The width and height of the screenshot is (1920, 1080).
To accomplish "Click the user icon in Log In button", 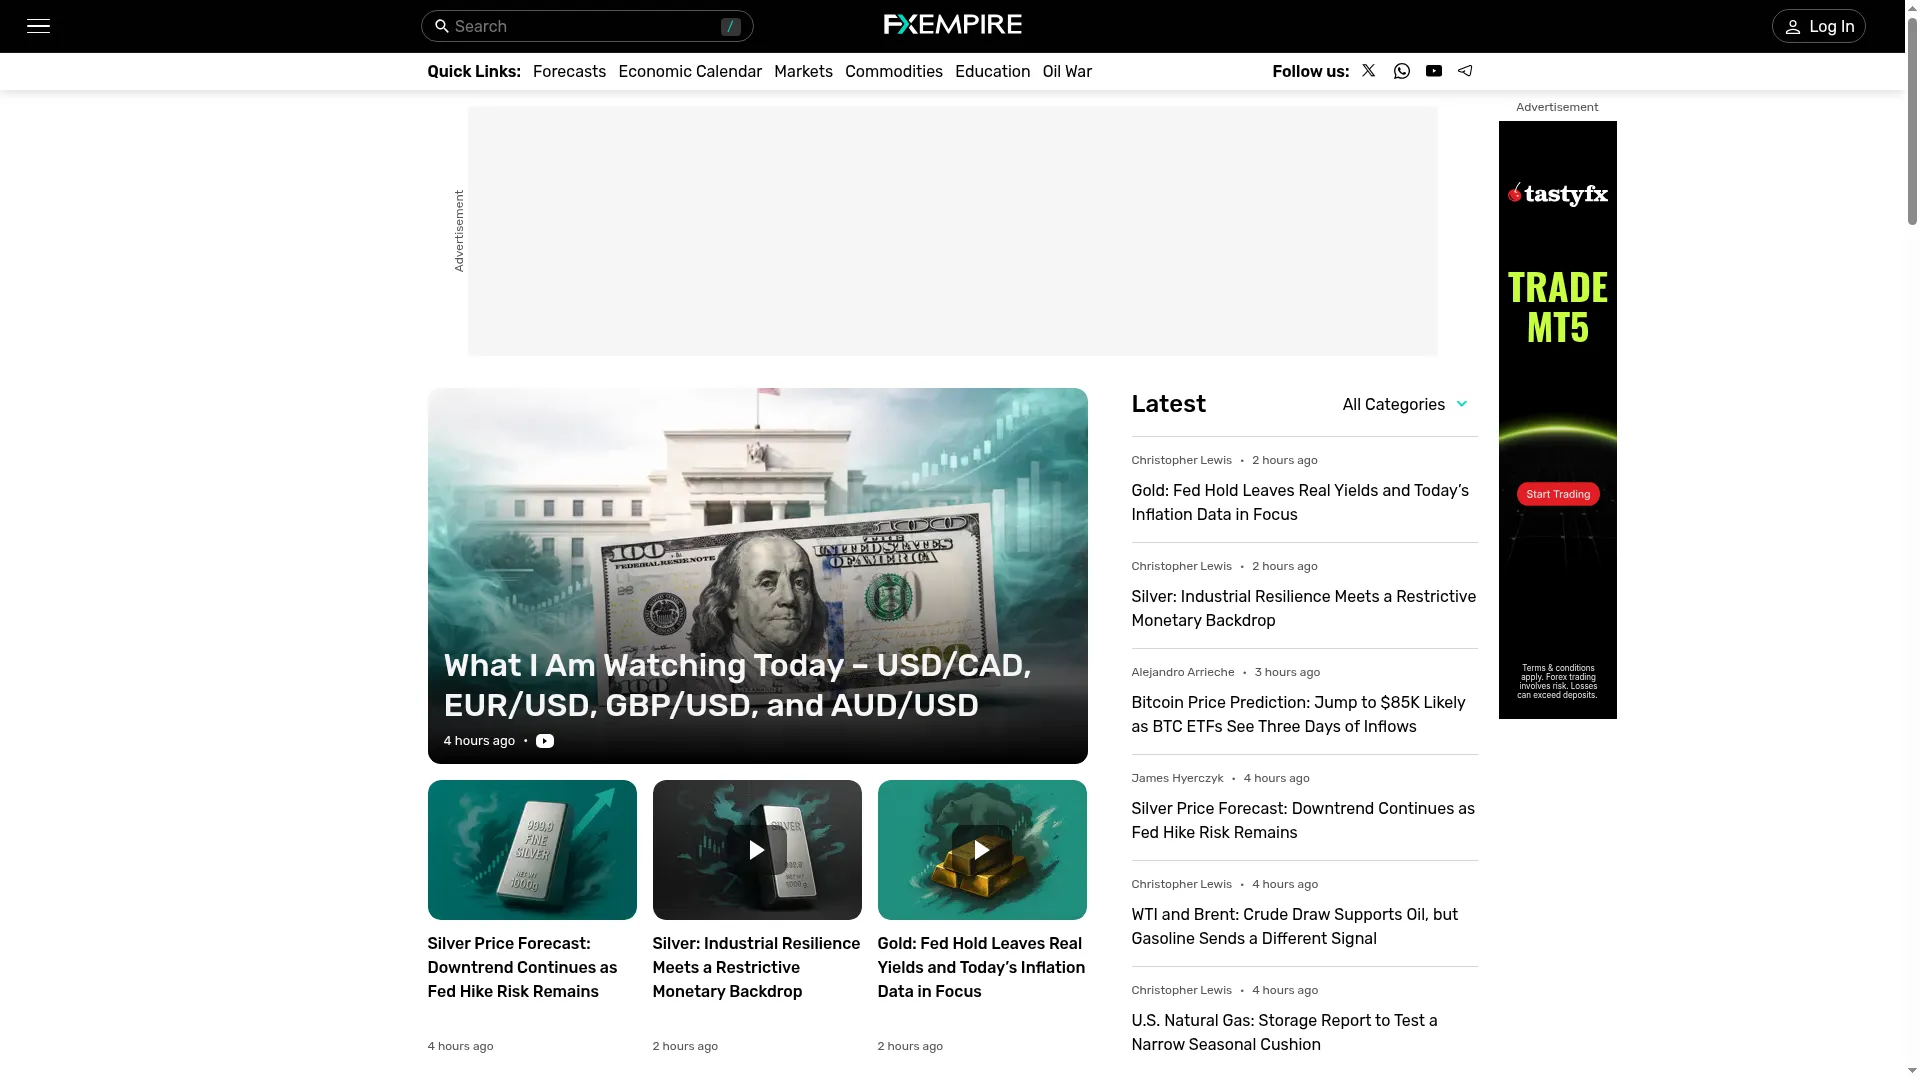I will pos(1793,27).
